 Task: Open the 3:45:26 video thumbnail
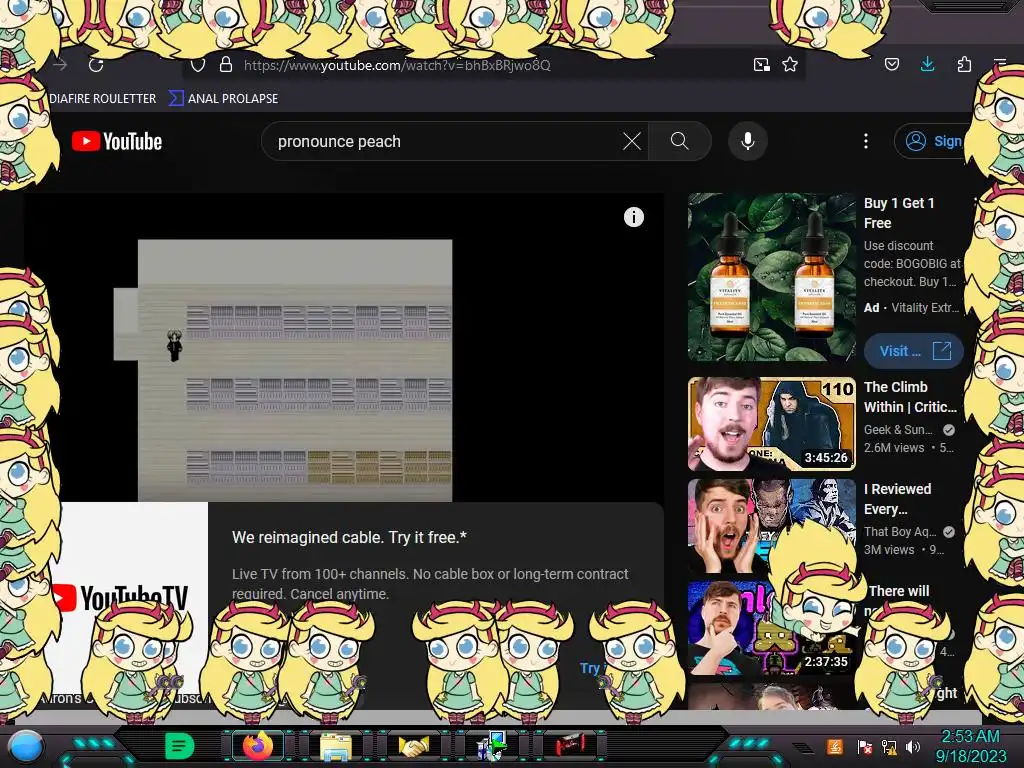[x=771, y=424]
